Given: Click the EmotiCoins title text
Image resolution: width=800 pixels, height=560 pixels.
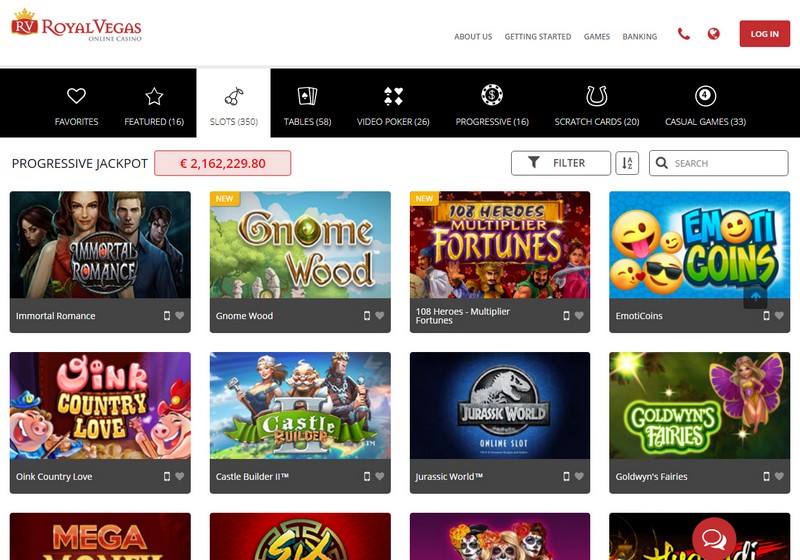Looking at the screenshot, I should pyautogui.click(x=639, y=316).
